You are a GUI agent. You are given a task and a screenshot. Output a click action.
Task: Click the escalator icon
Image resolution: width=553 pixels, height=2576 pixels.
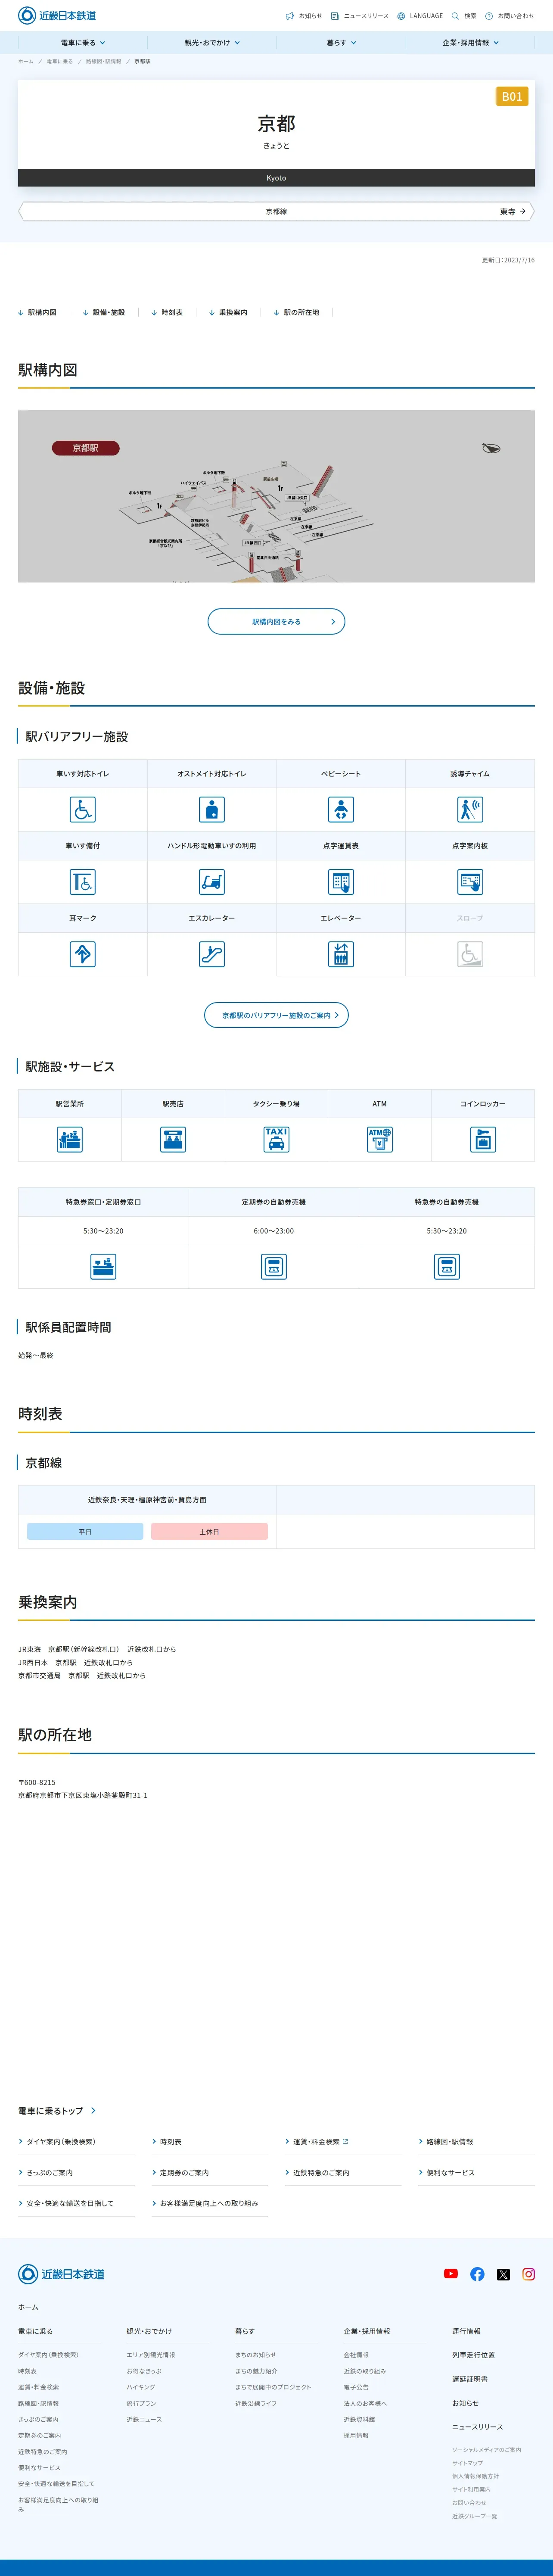coord(212,954)
